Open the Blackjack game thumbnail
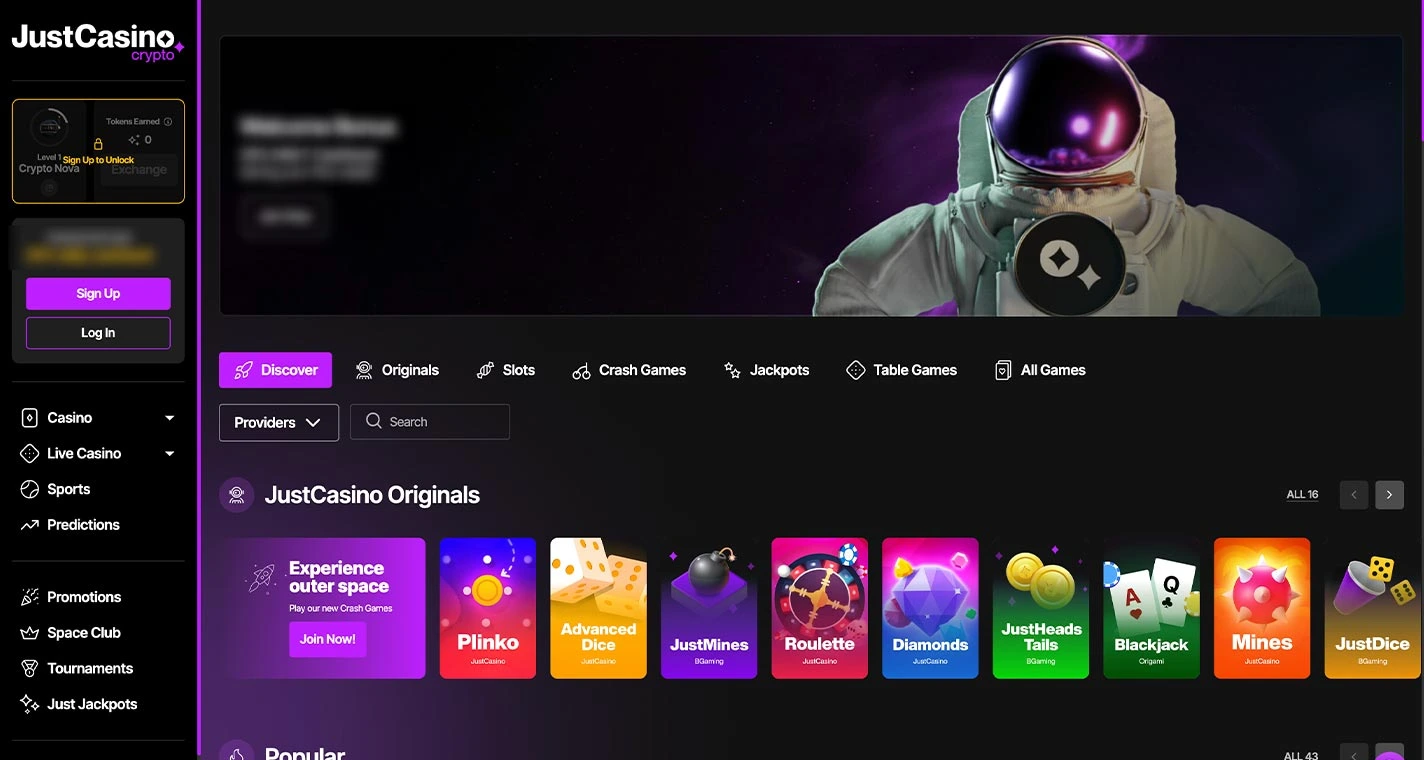 coord(1151,608)
